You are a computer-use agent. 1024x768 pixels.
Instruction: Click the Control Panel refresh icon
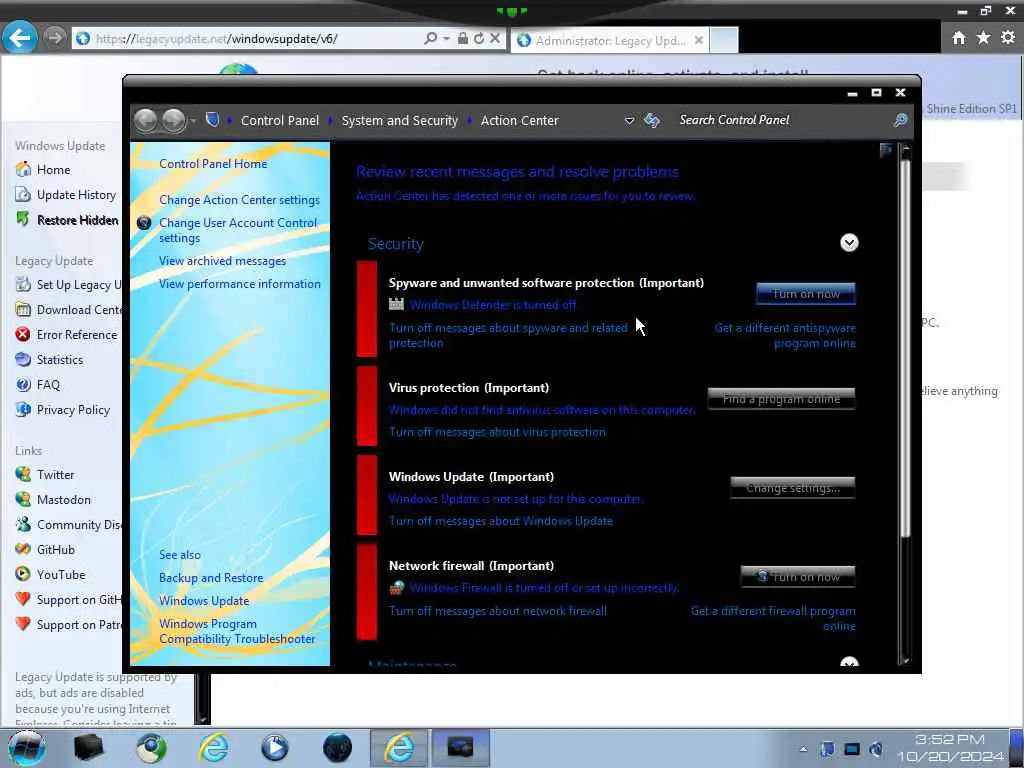652,120
